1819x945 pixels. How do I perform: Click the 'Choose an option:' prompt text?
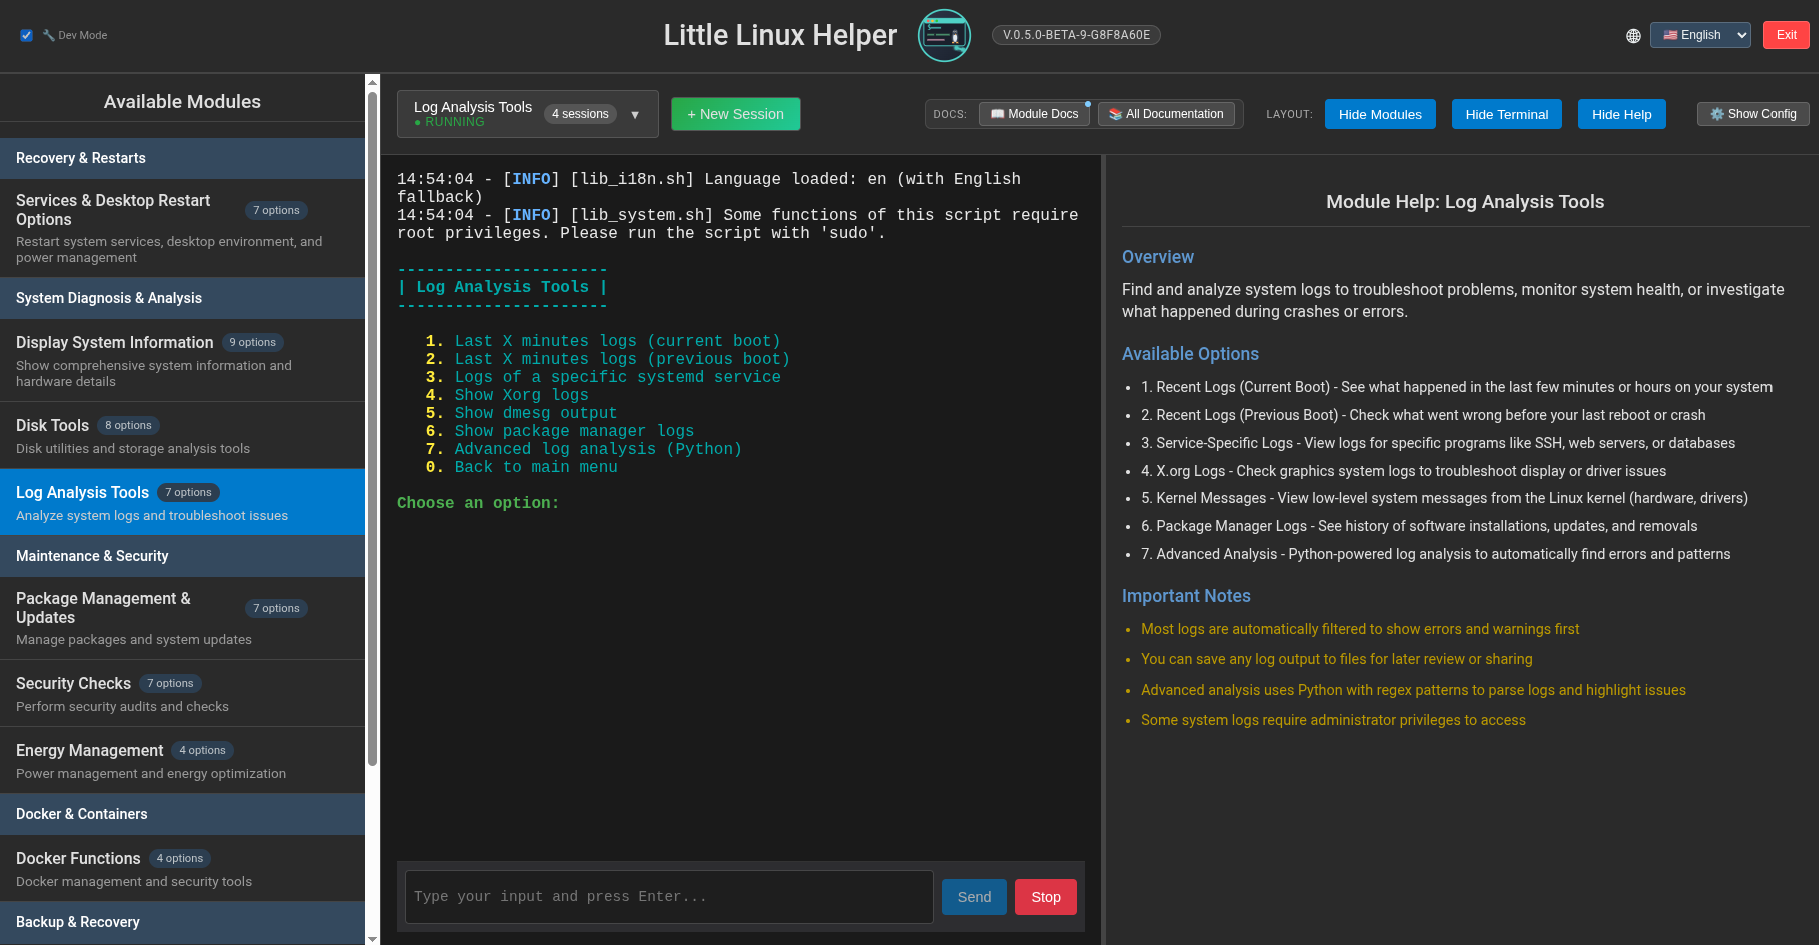pos(478,503)
